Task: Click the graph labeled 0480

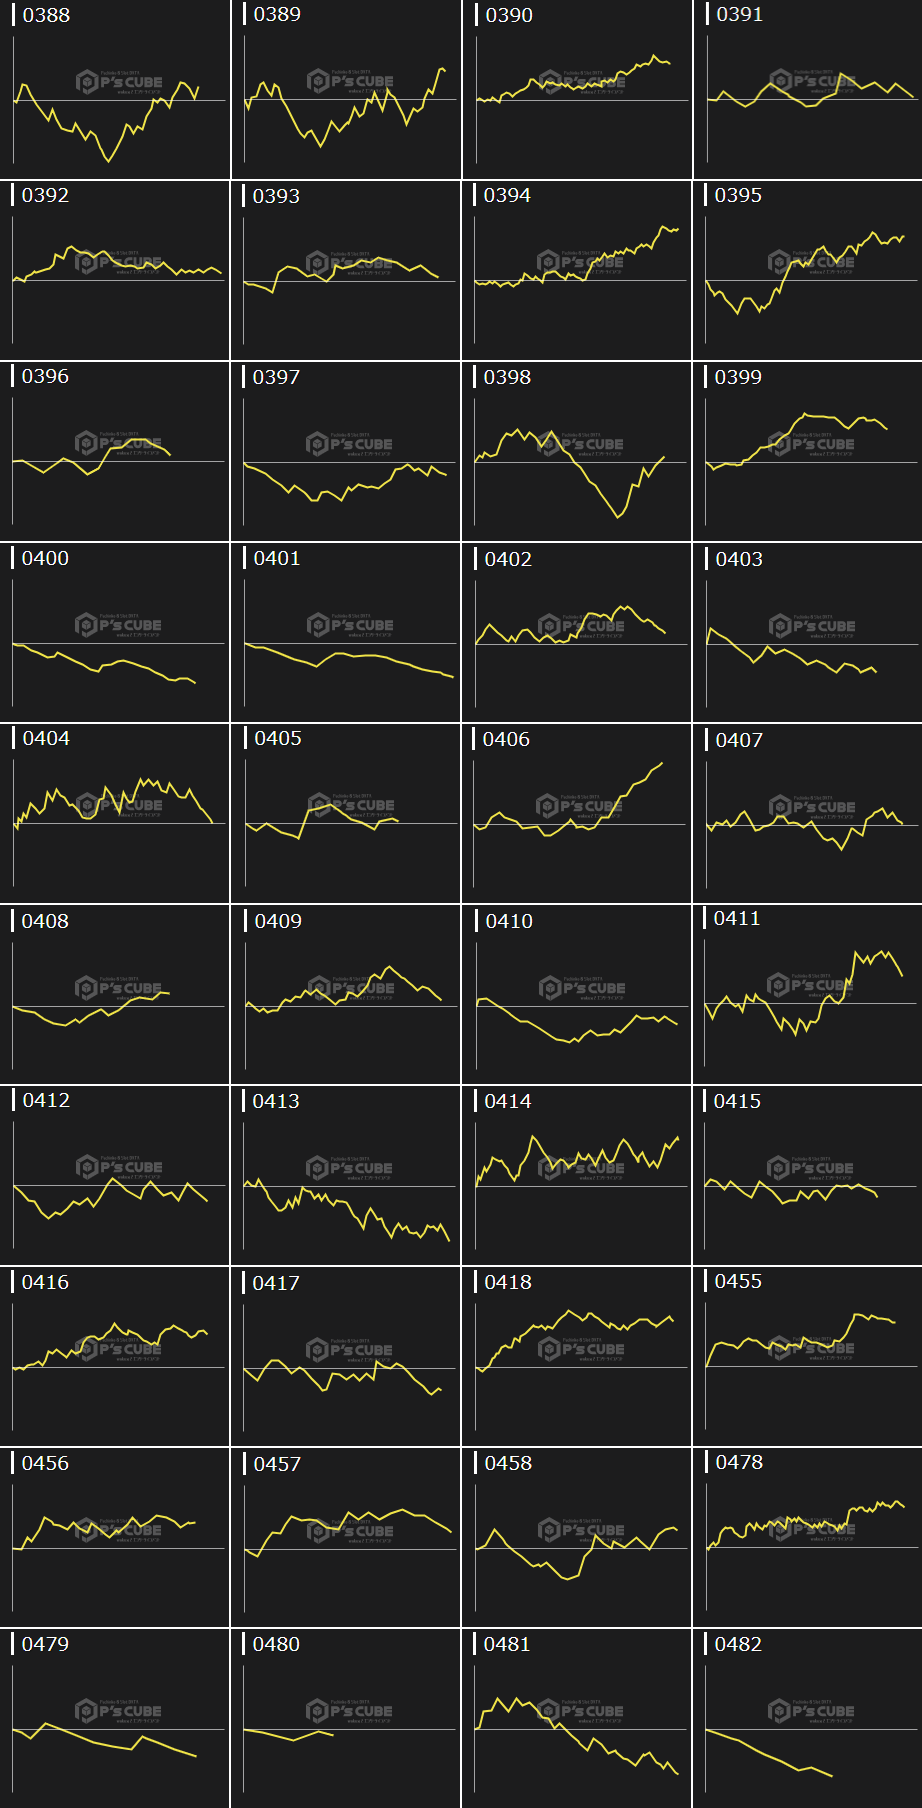Action: tap(346, 1719)
